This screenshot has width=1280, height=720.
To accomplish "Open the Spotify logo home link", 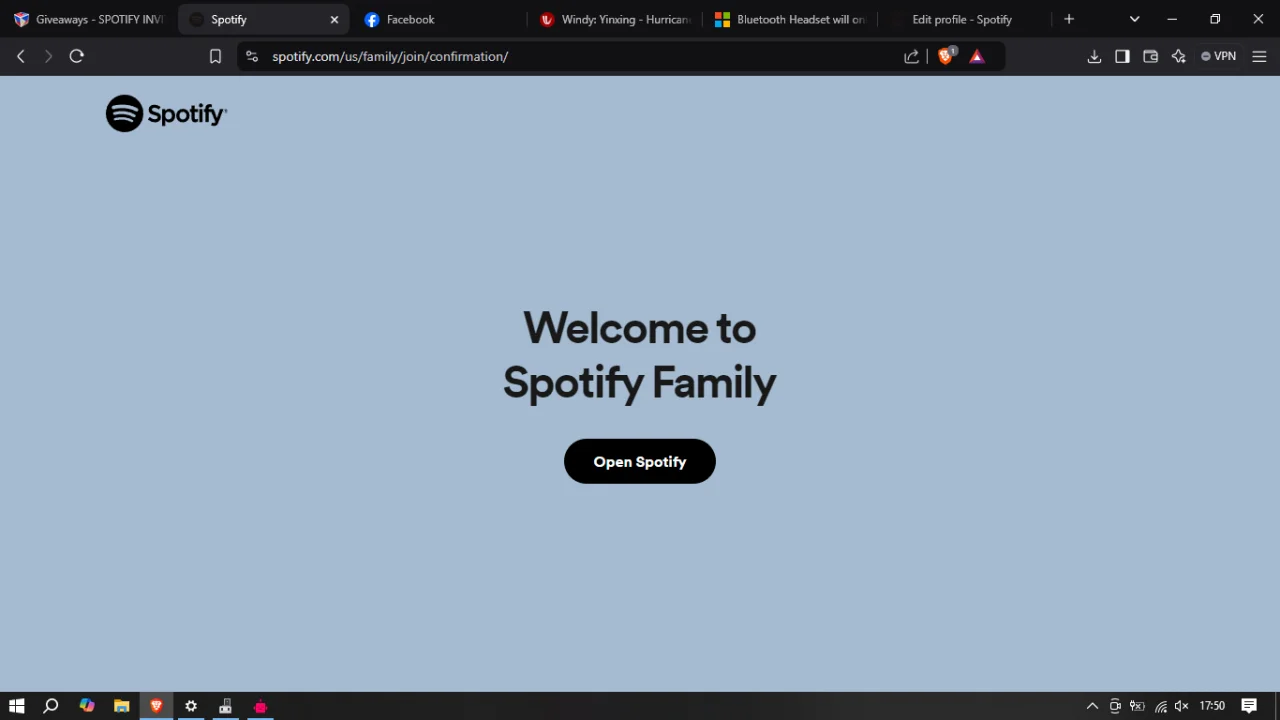I will point(166,114).
